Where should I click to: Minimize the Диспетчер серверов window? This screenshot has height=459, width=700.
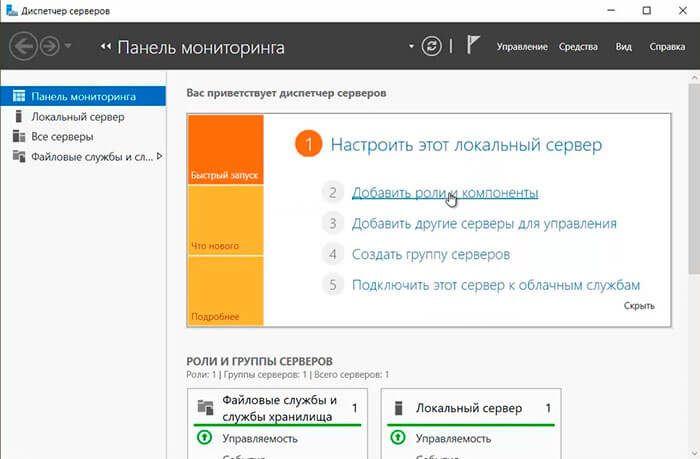click(611, 10)
